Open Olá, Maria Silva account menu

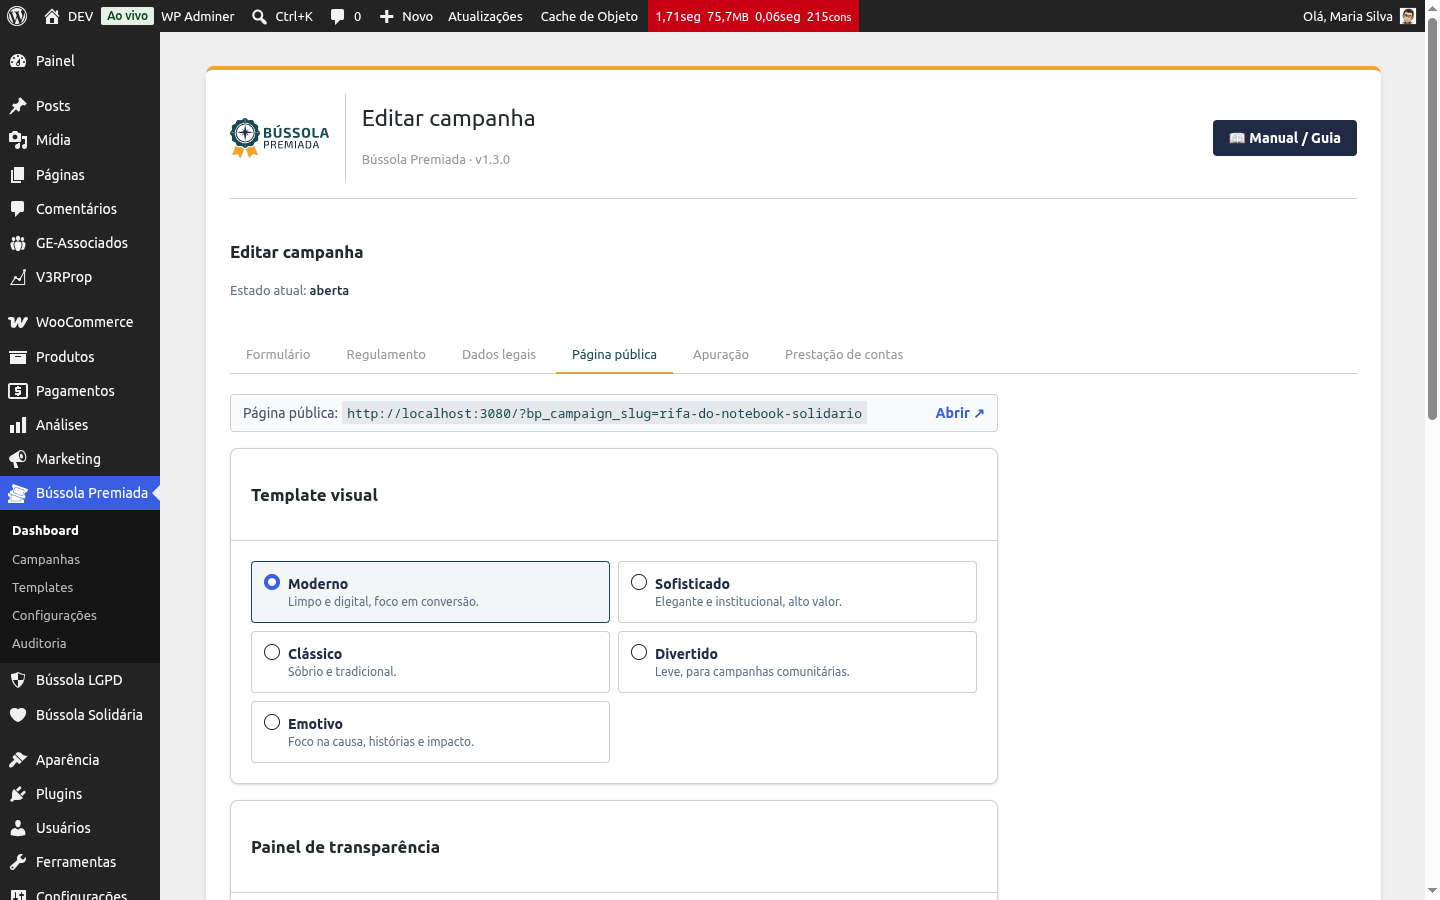tap(1359, 16)
